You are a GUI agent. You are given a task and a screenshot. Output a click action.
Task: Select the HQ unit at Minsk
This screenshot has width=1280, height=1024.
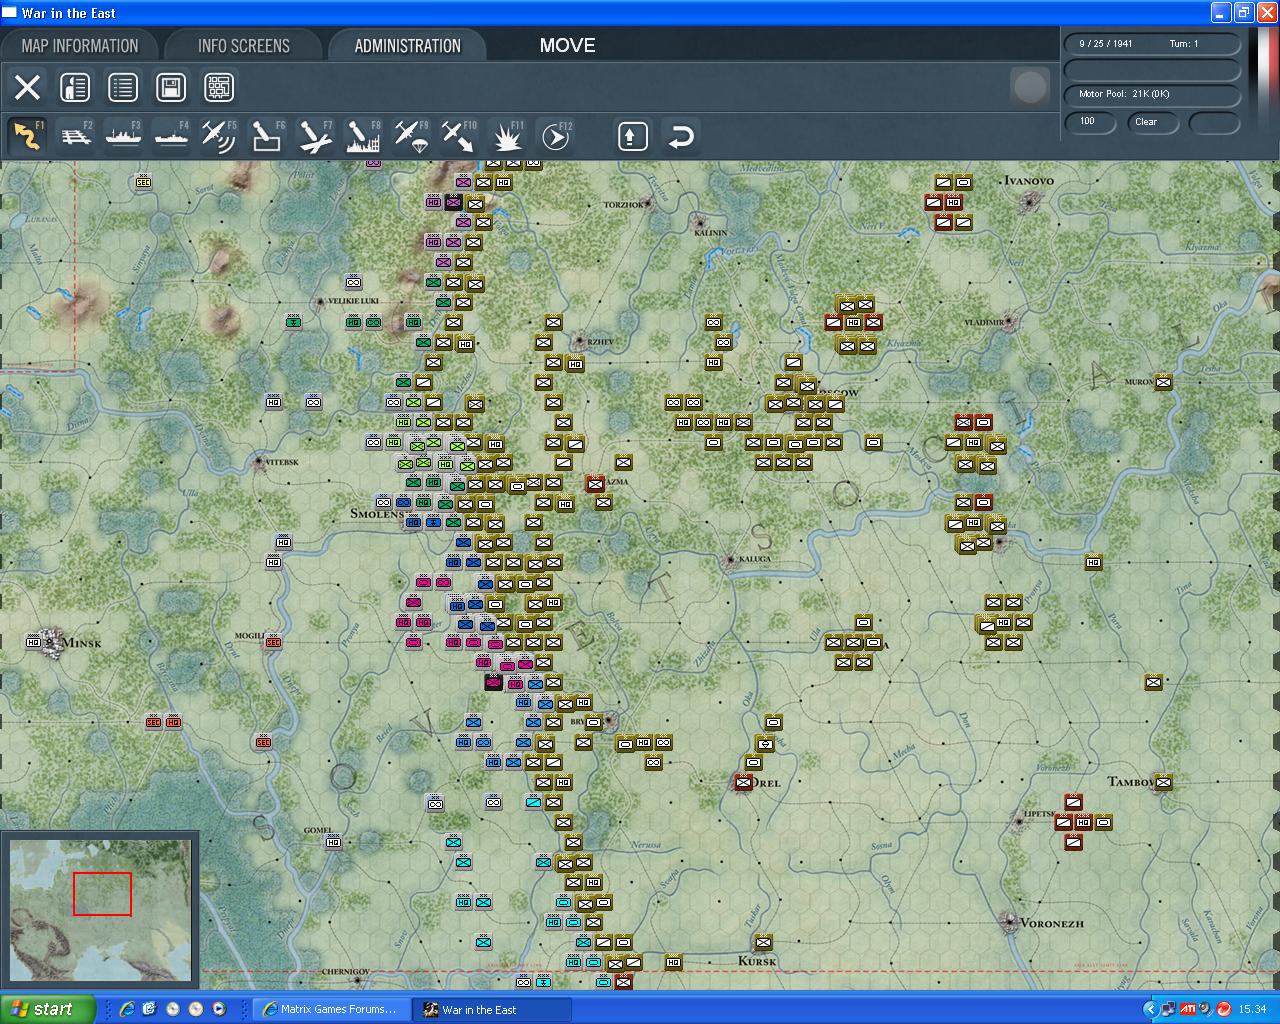pos(34,642)
